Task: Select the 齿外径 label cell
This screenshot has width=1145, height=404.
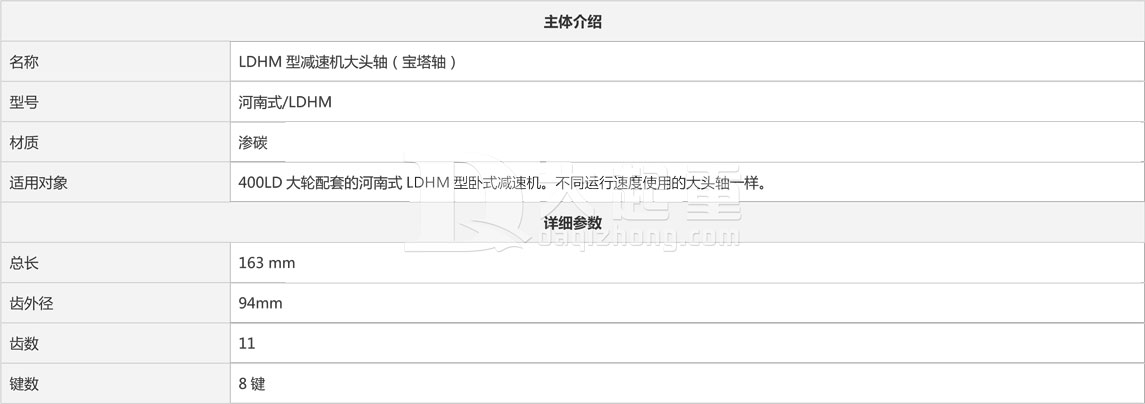Action: [115, 302]
